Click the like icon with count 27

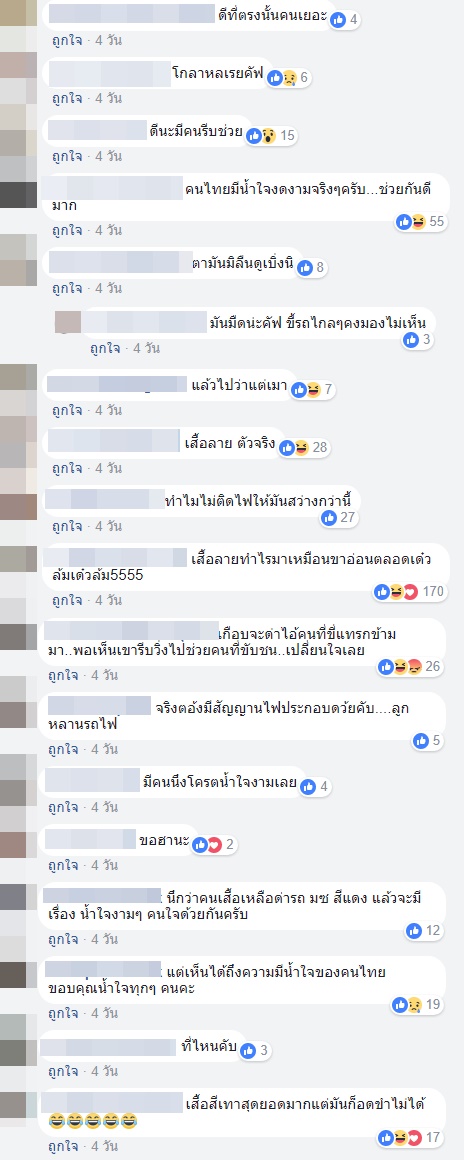[329, 518]
